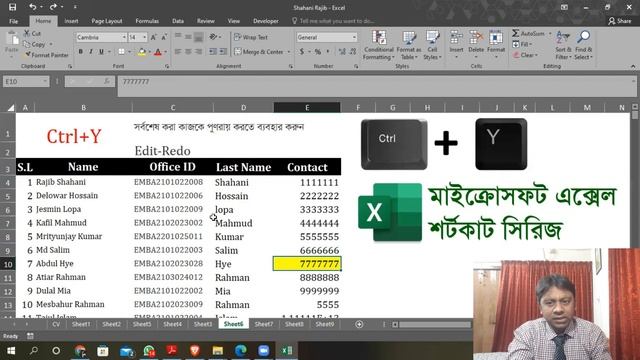Click Decrease Indent icon

point(213,52)
